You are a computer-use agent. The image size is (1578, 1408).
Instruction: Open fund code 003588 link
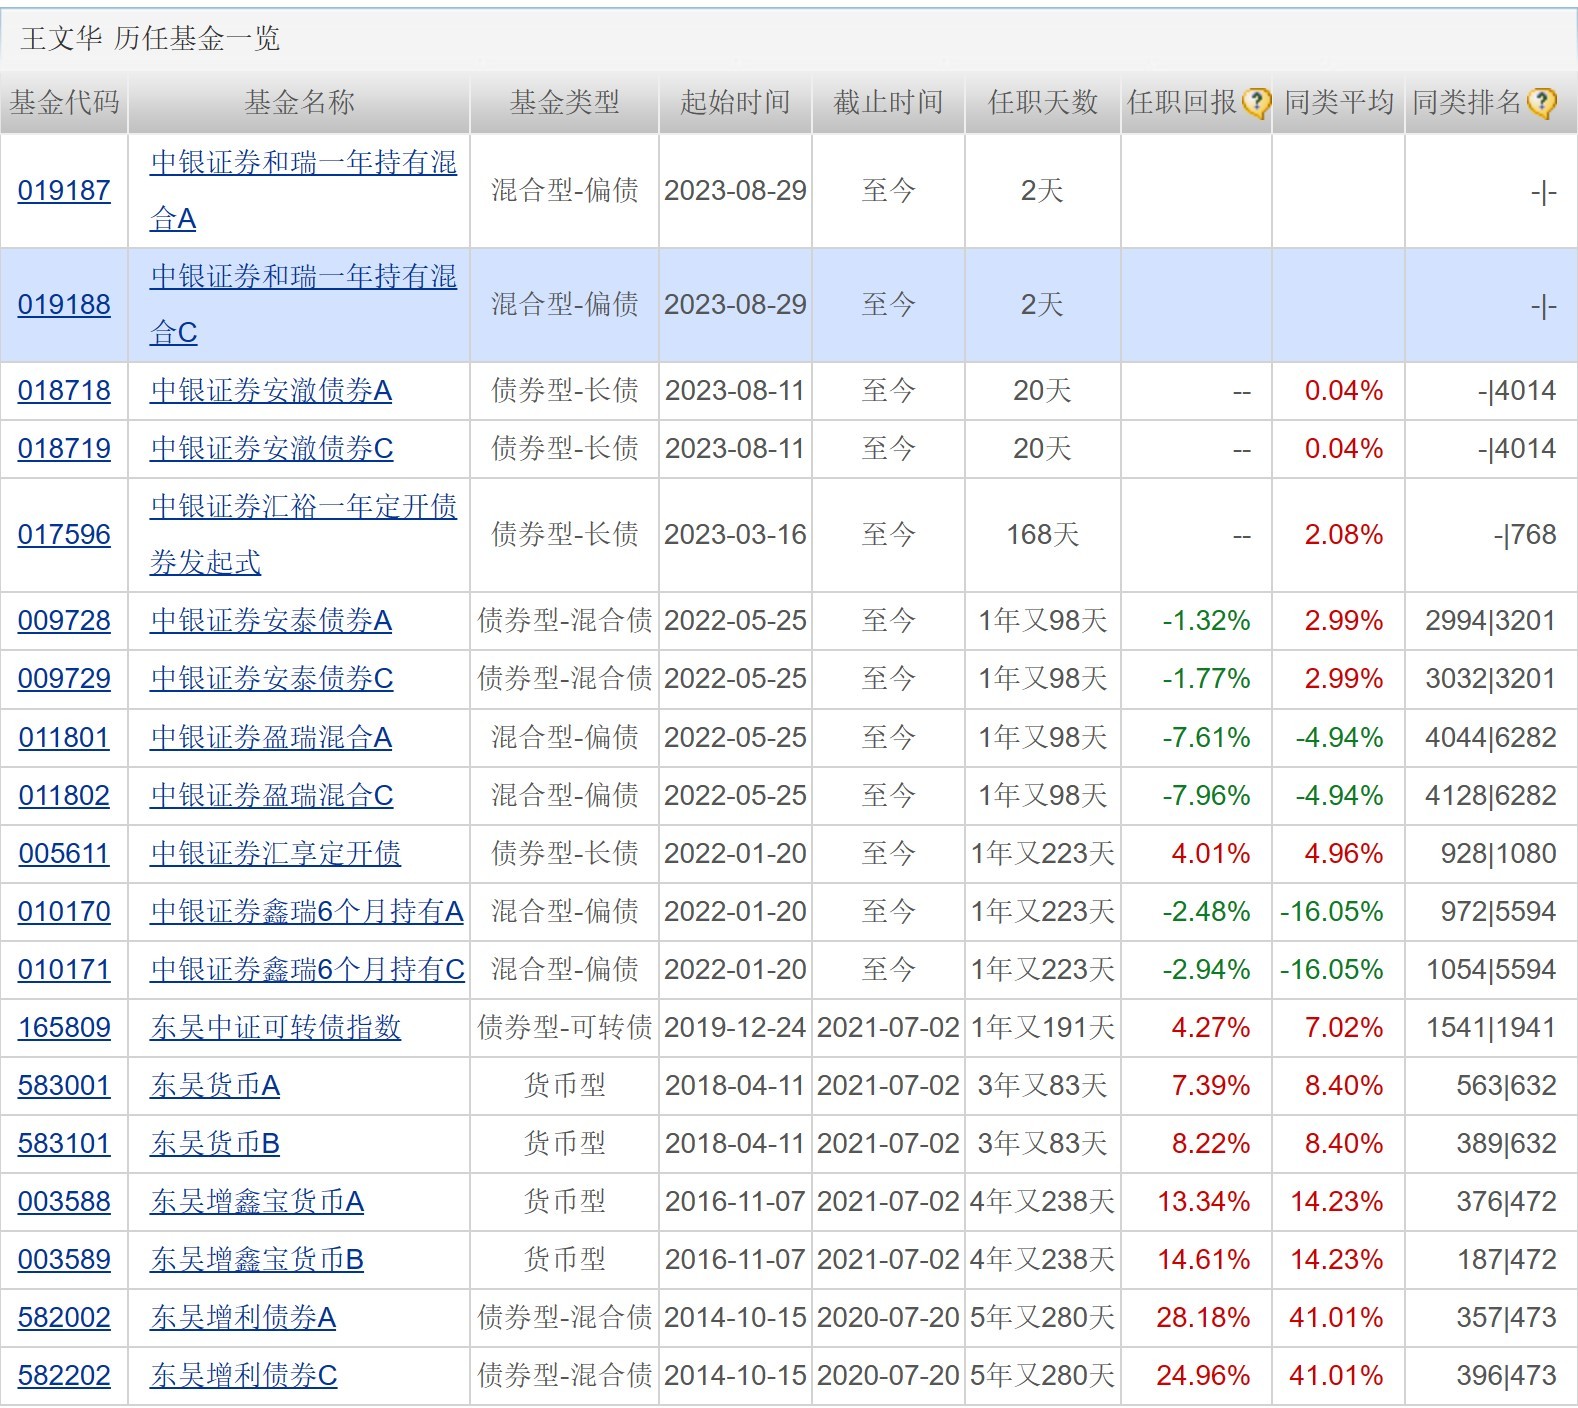pyautogui.click(x=64, y=1201)
